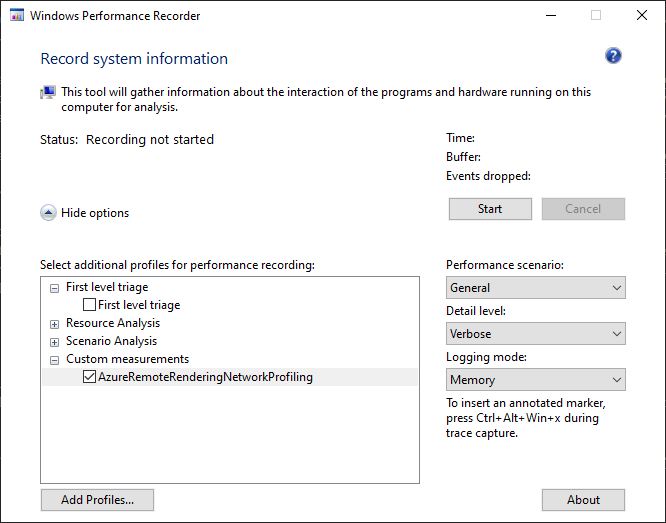Minimize the Windows Performance Recorder window

pyautogui.click(x=551, y=16)
